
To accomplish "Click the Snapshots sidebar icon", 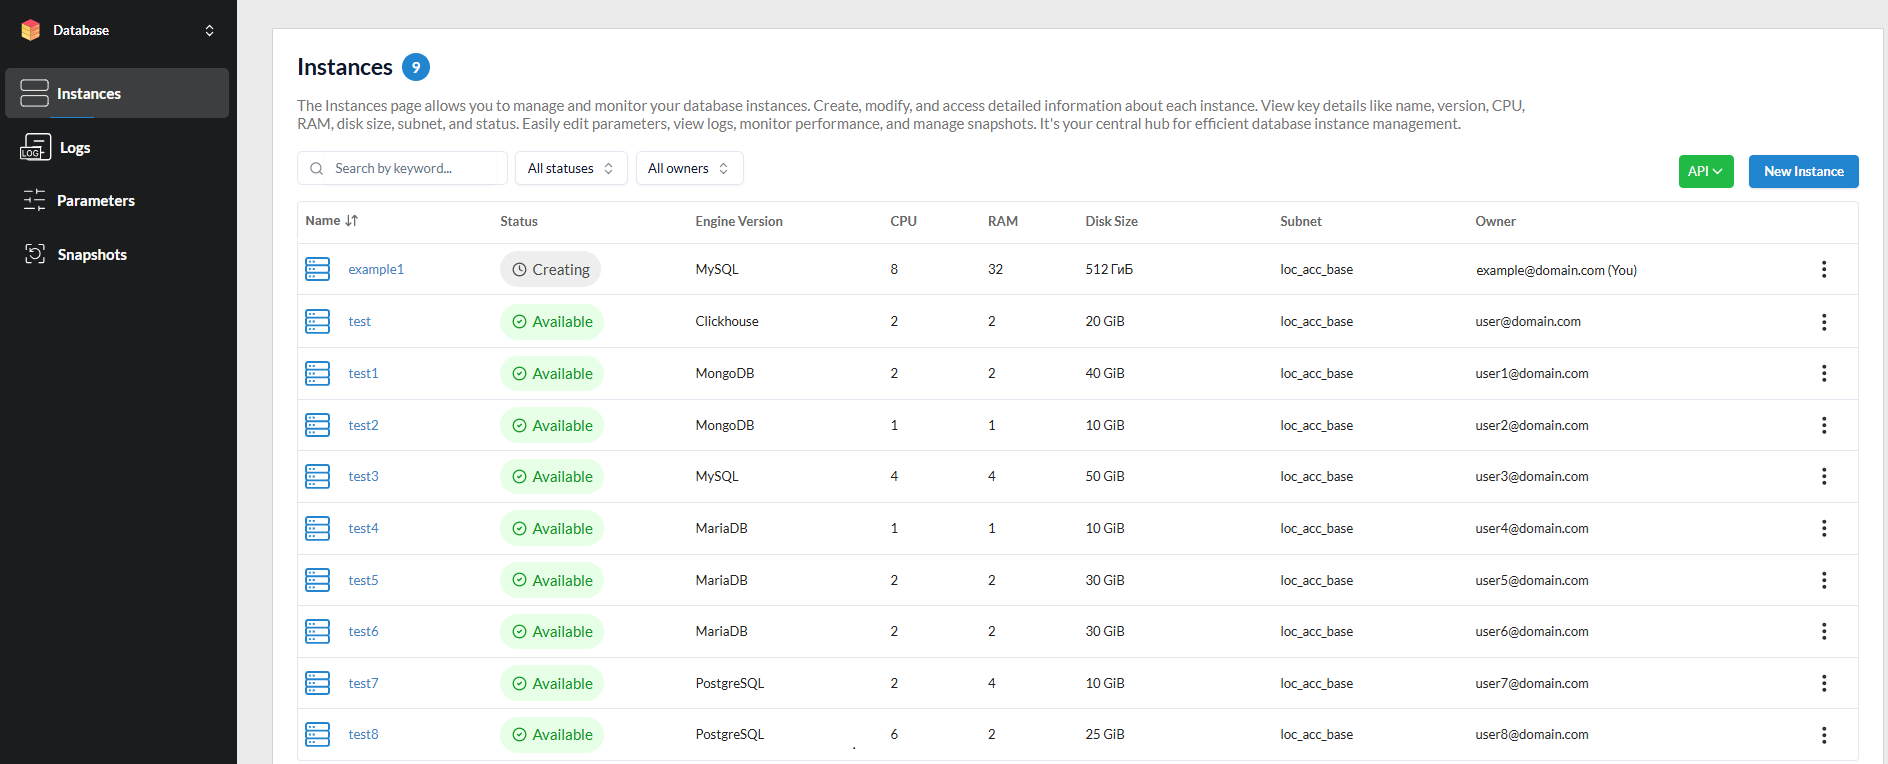I will click(x=35, y=254).
